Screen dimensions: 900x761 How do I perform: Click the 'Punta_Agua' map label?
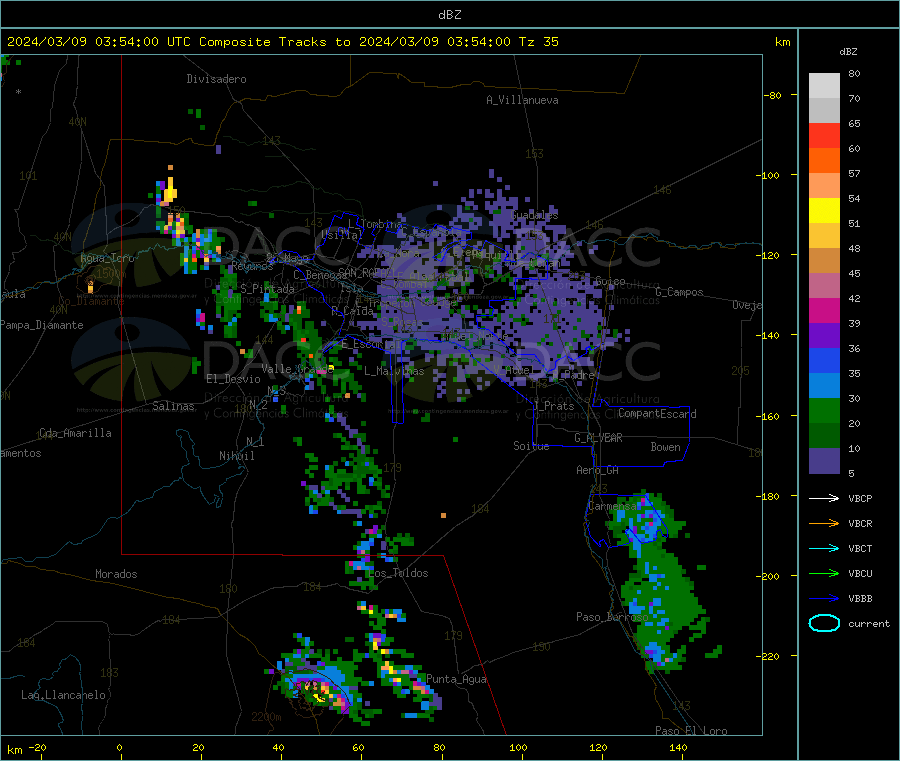coord(456,679)
